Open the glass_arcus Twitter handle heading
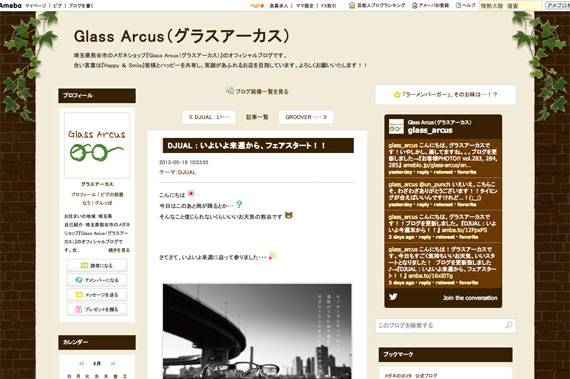The width and height of the screenshot is (570, 379). click(x=430, y=130)
